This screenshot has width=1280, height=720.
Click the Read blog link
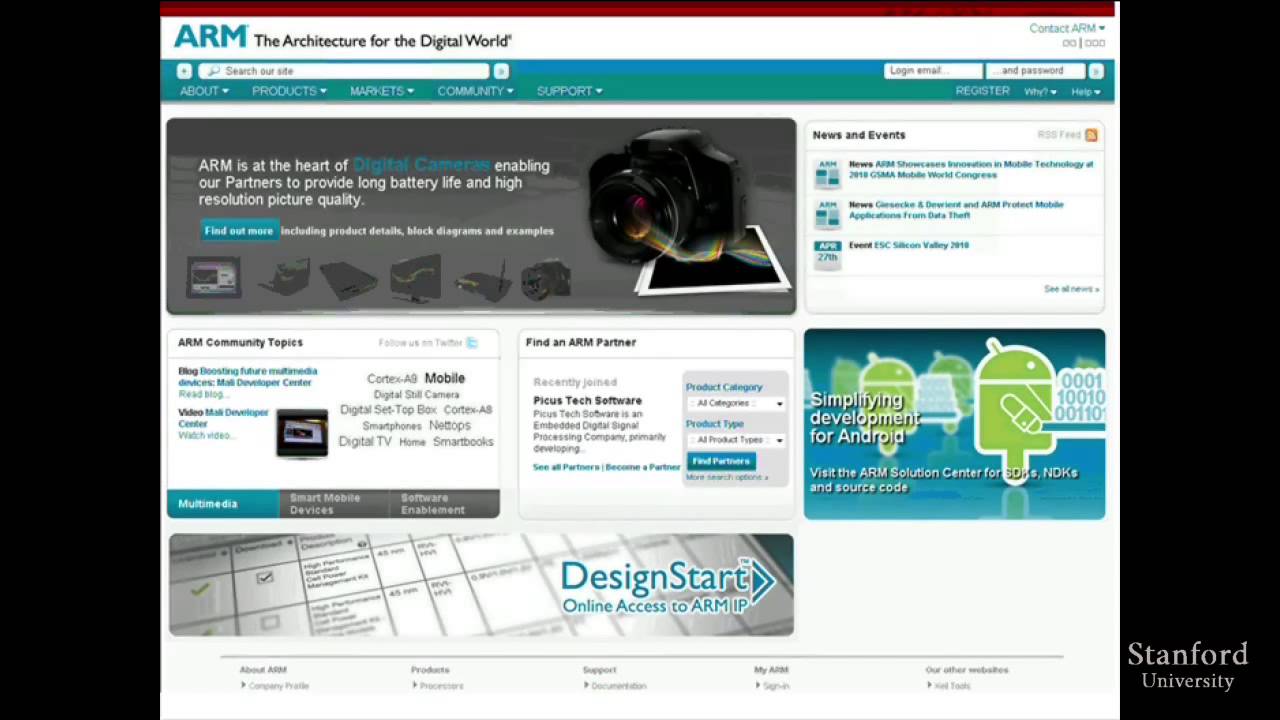(202, 394)
